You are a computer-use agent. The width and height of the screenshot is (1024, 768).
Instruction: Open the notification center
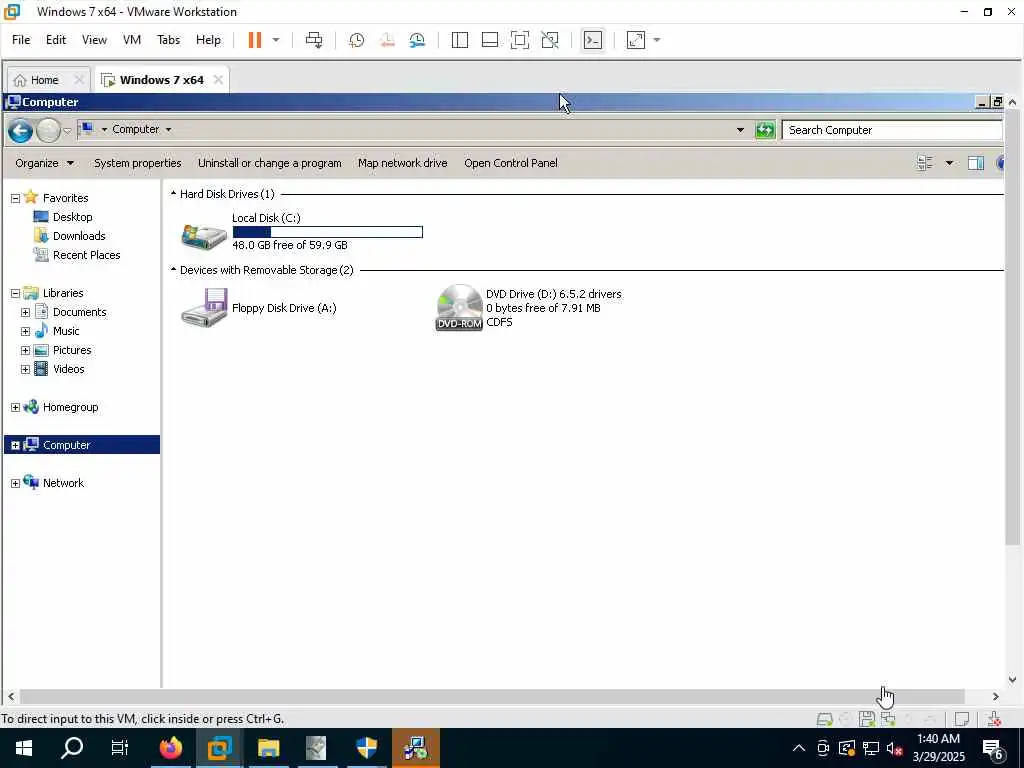[x=993, y=749]
